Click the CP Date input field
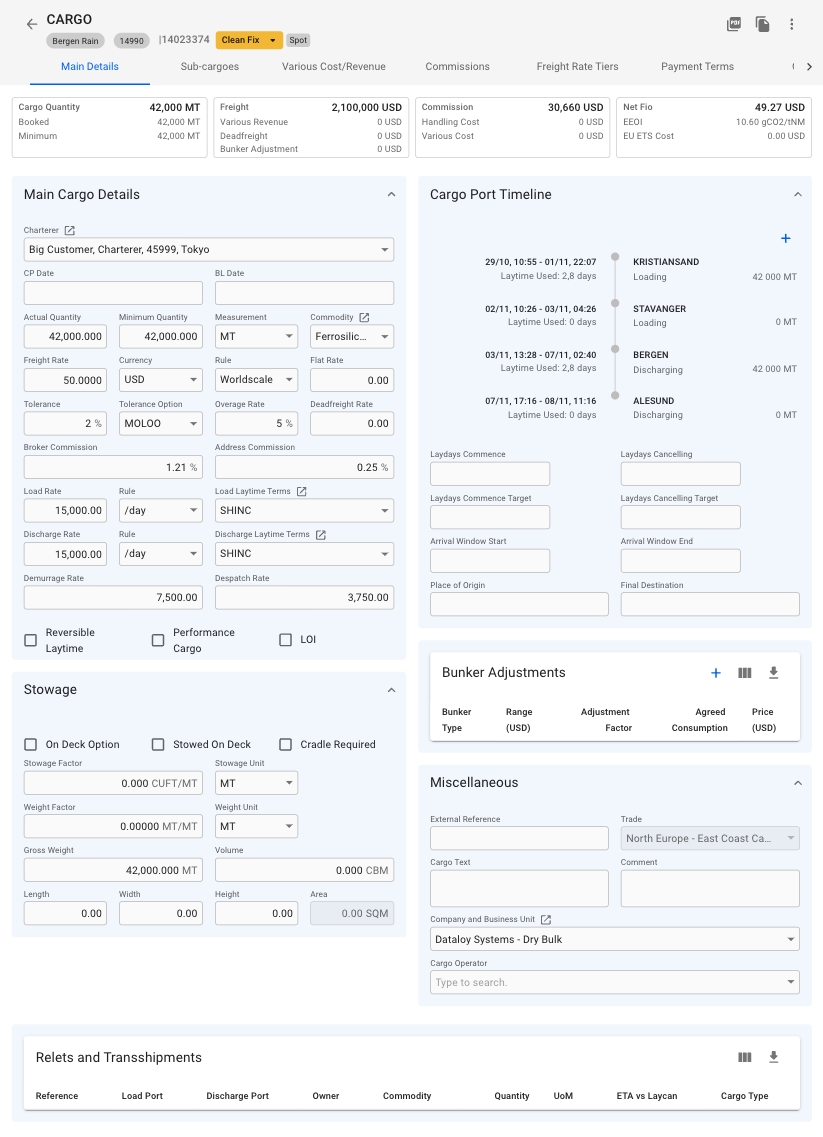 point(113,293)
